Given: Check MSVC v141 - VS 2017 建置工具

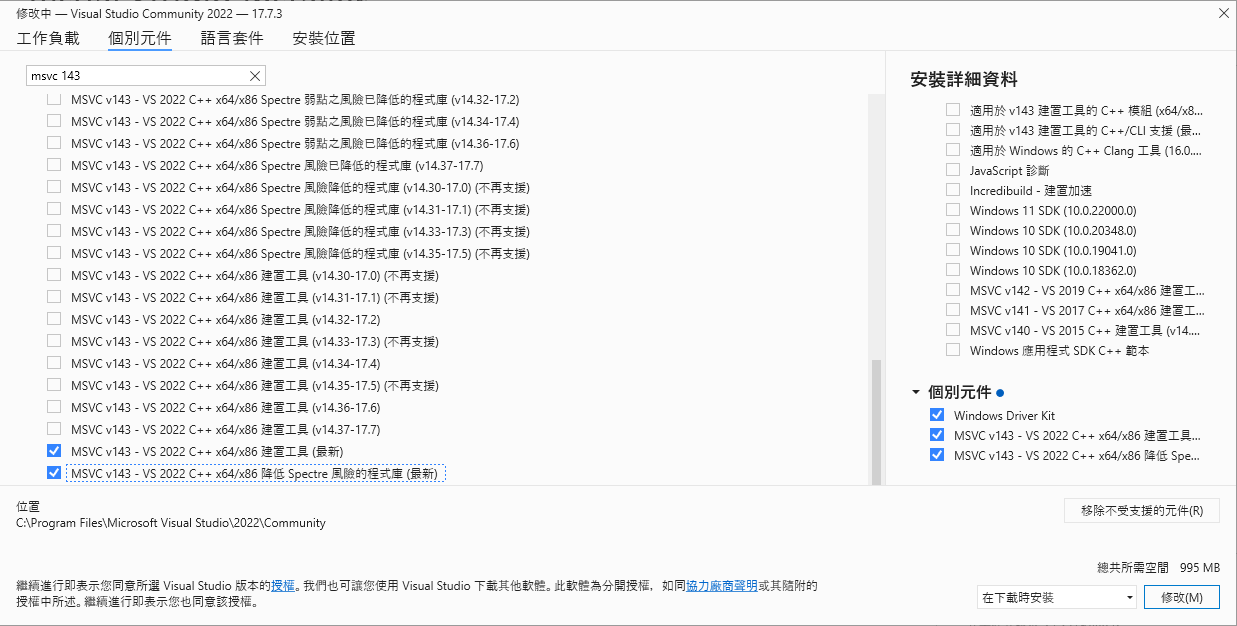Looking at the screenshot, I should pos(953,311).
